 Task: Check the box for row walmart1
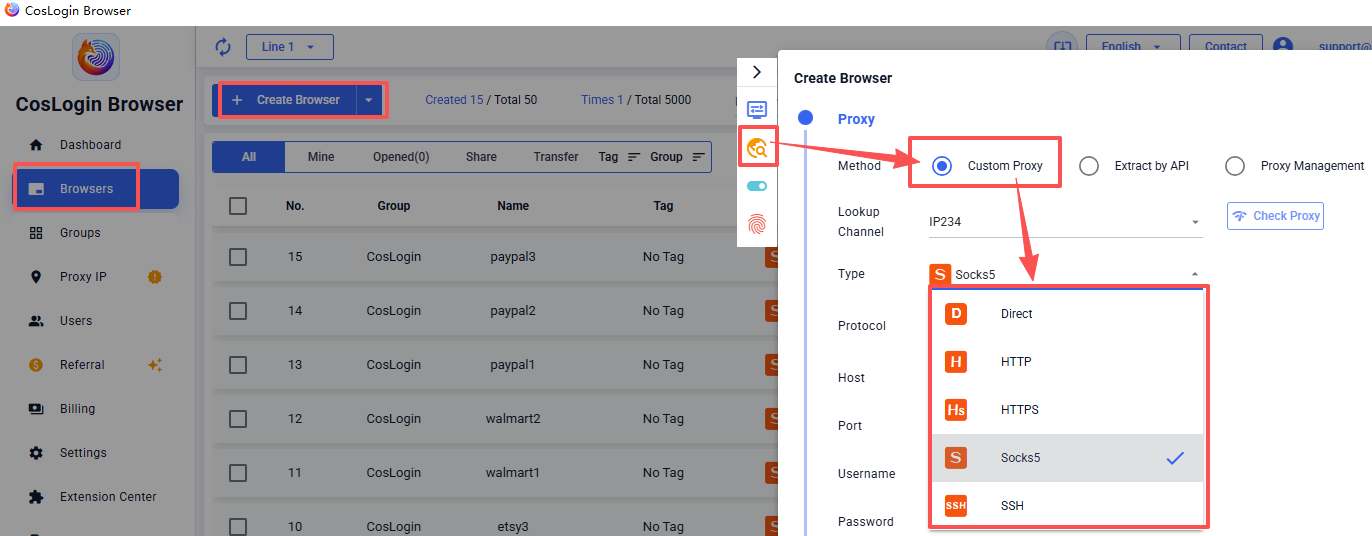[x=238, y=473]
